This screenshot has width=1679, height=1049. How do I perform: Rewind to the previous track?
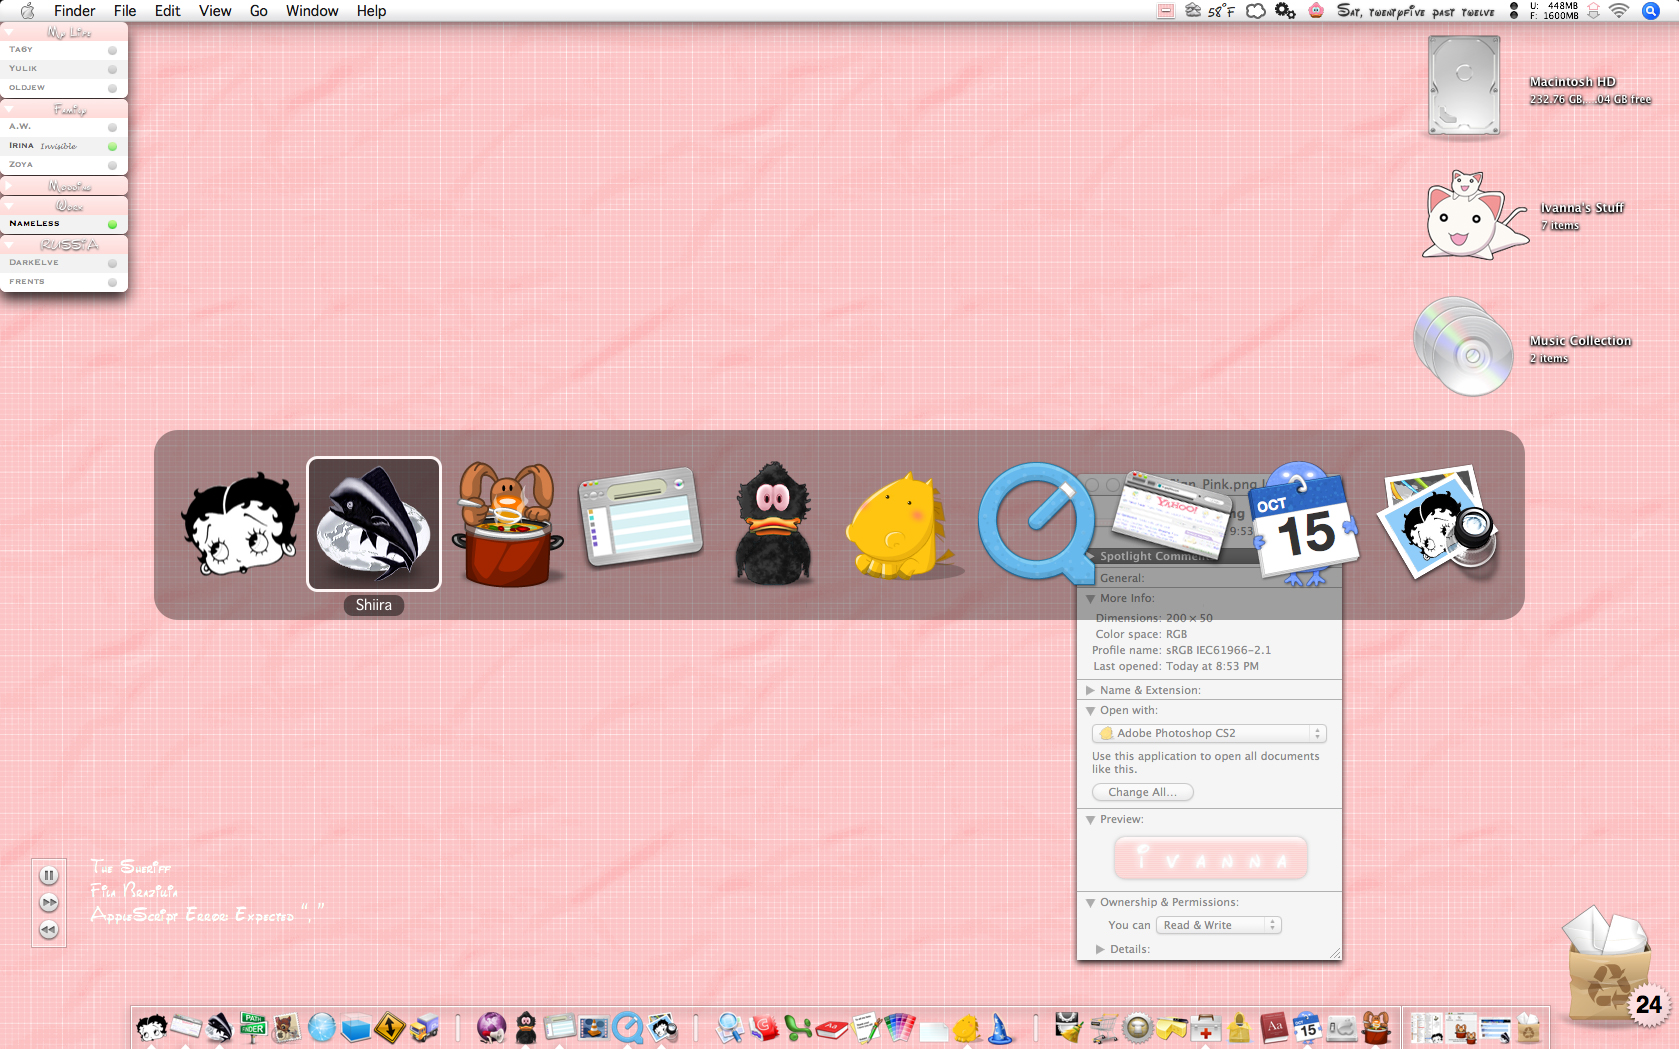tap(49, 930)
